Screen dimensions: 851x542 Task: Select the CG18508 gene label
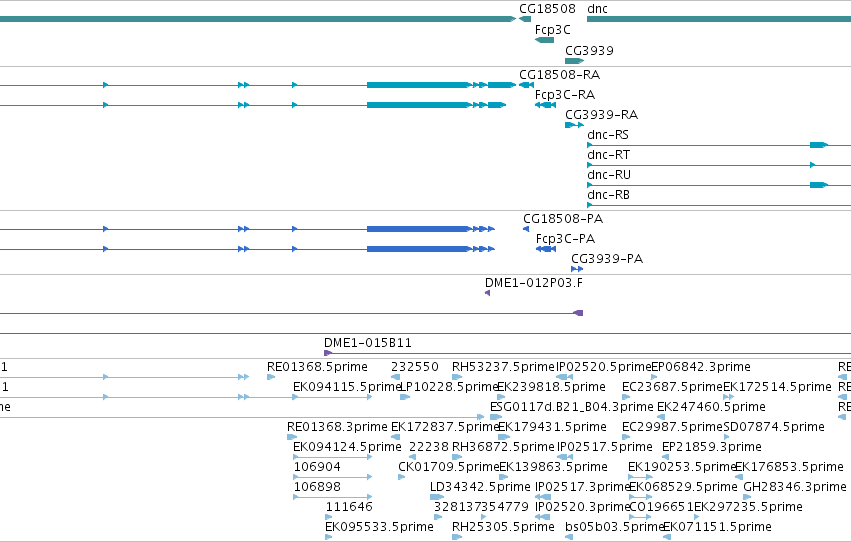547,9
